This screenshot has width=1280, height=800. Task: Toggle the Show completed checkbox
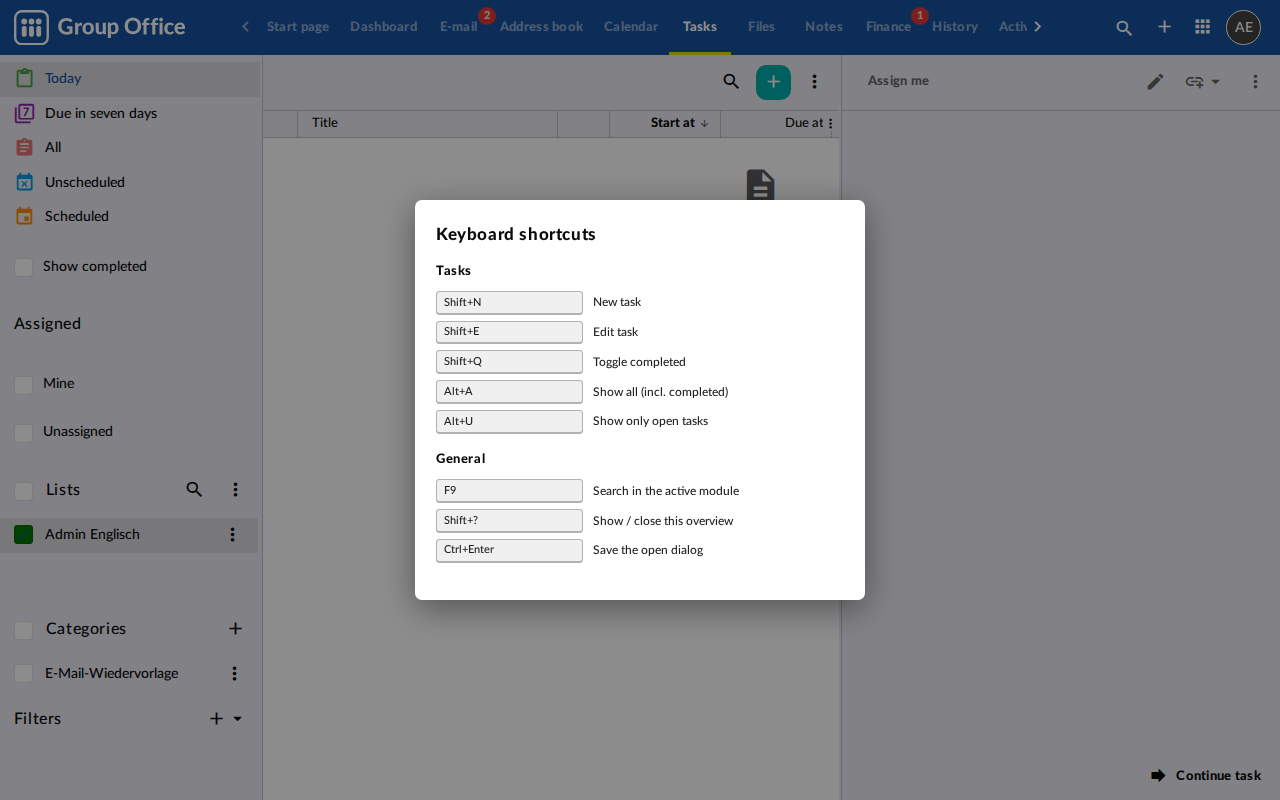[24, 267]
